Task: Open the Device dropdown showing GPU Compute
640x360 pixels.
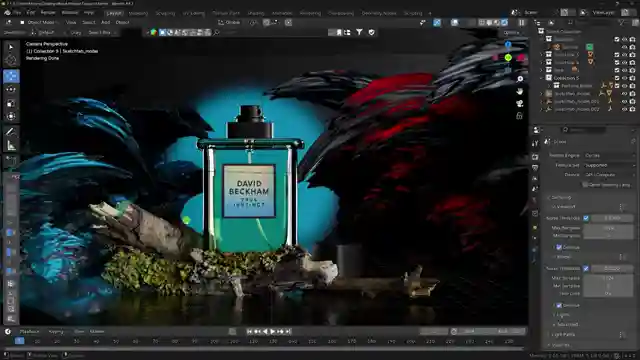Action: [609, 175]
